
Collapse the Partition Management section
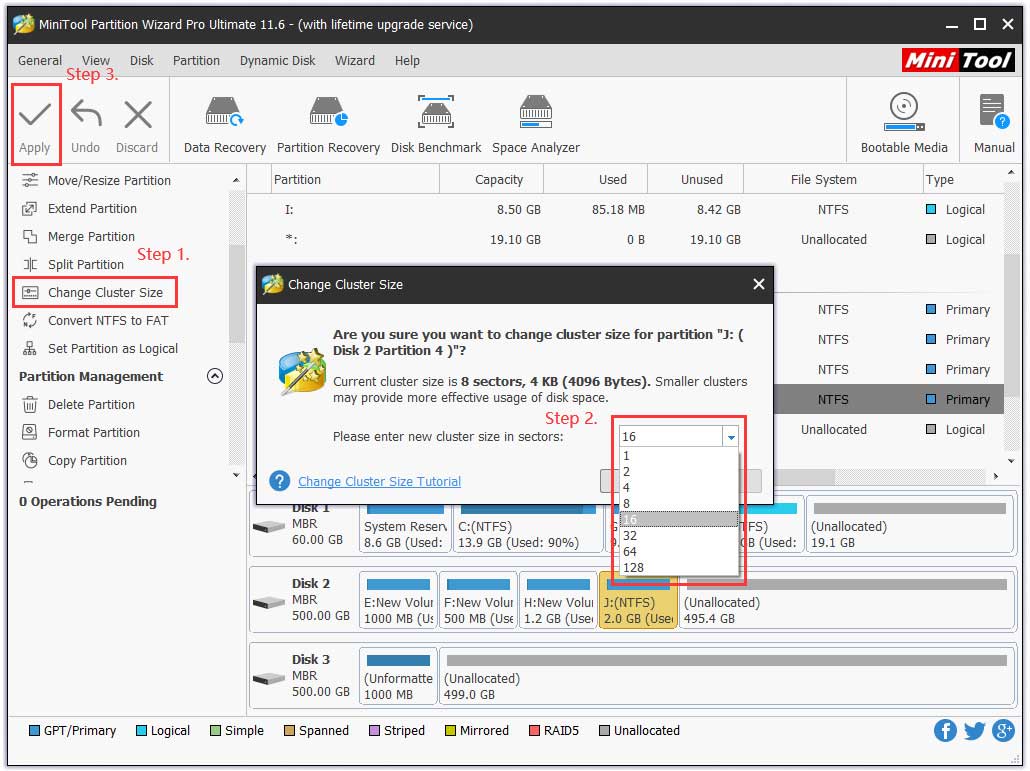[214, 377]
